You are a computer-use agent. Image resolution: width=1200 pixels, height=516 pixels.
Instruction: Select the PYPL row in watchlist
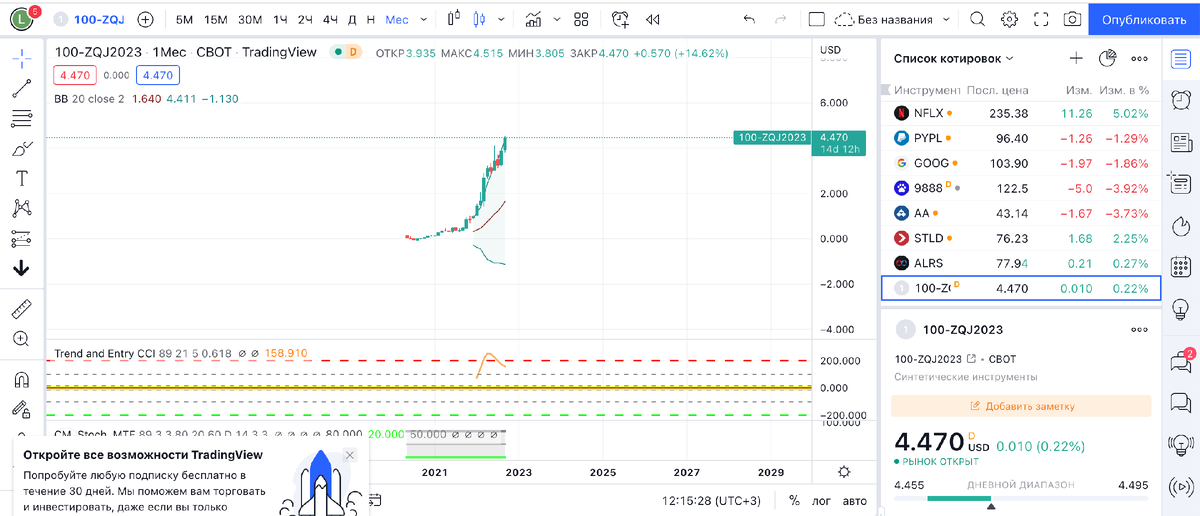[1021, 138]
